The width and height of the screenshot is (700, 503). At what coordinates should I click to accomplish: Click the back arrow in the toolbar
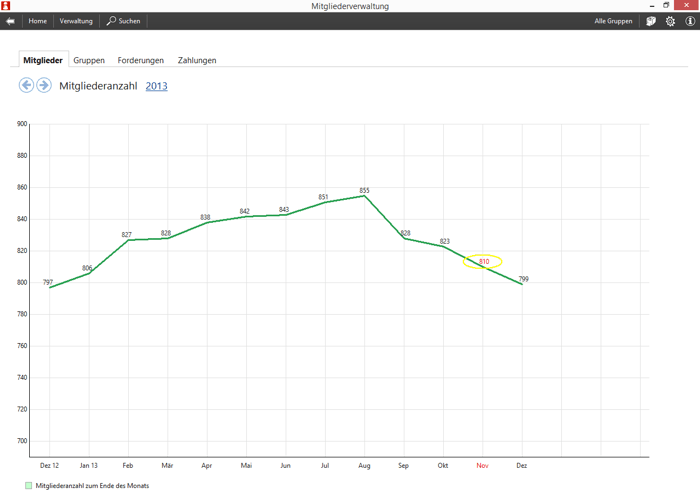10,21
